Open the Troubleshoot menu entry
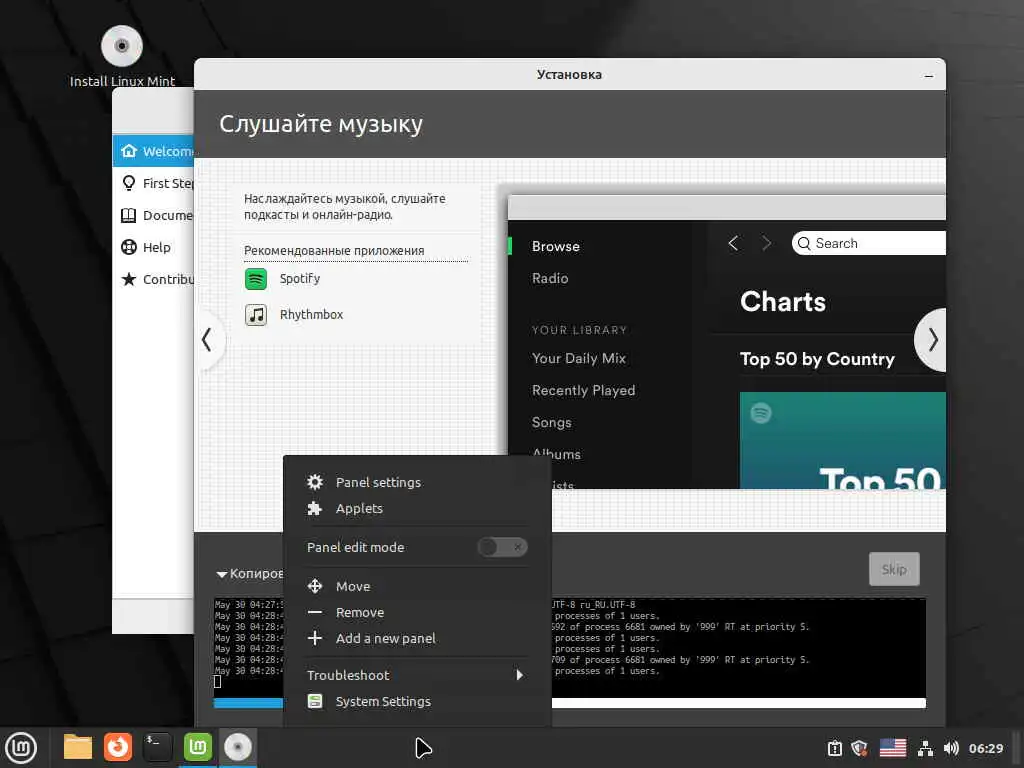This screenshot has width=1024, height=768. (417, 675)
